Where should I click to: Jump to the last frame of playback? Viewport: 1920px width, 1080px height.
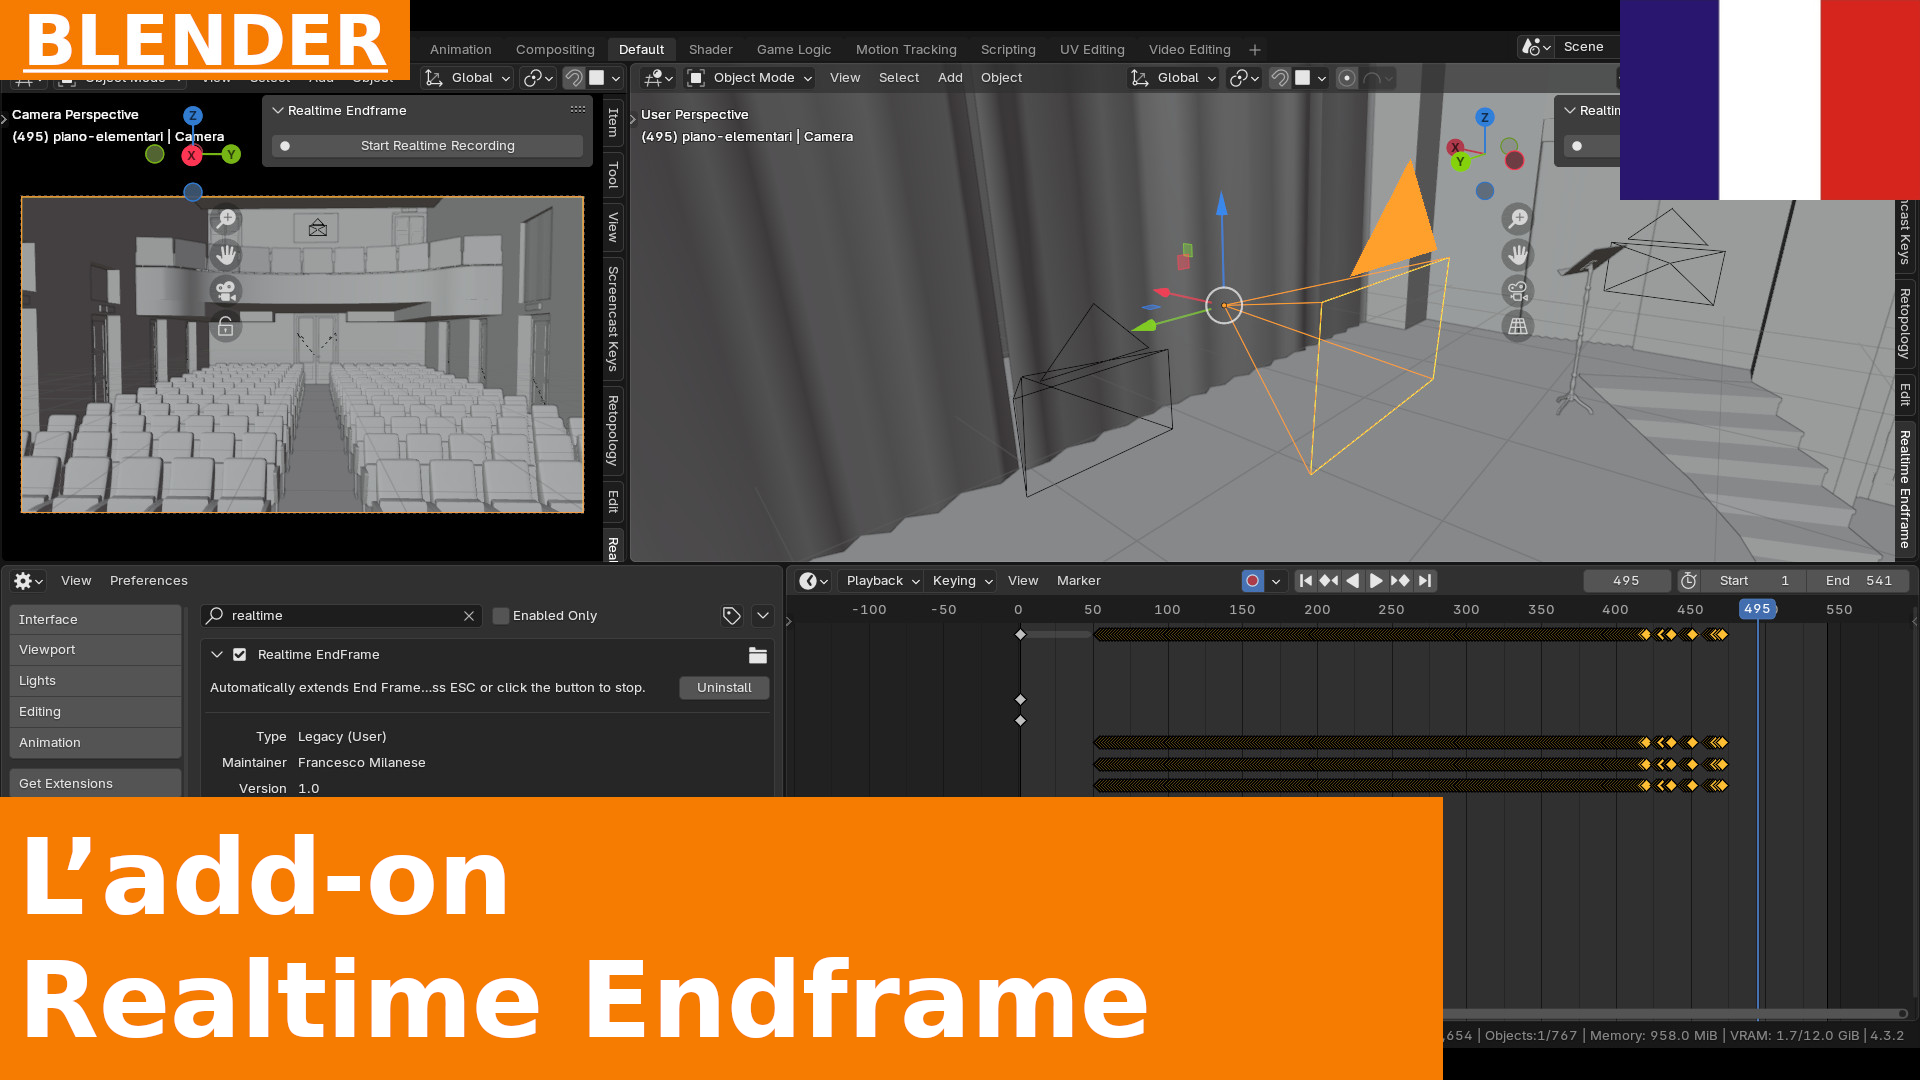(x=1425, y=581)
